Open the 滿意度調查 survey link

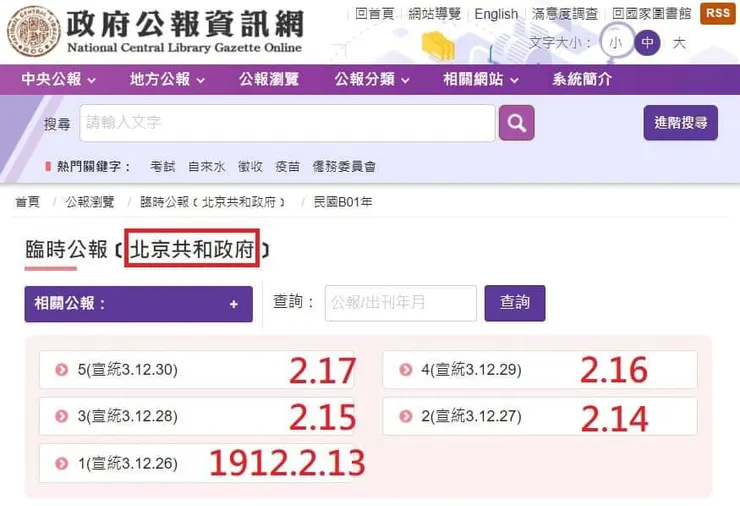(x=564, y=14)
